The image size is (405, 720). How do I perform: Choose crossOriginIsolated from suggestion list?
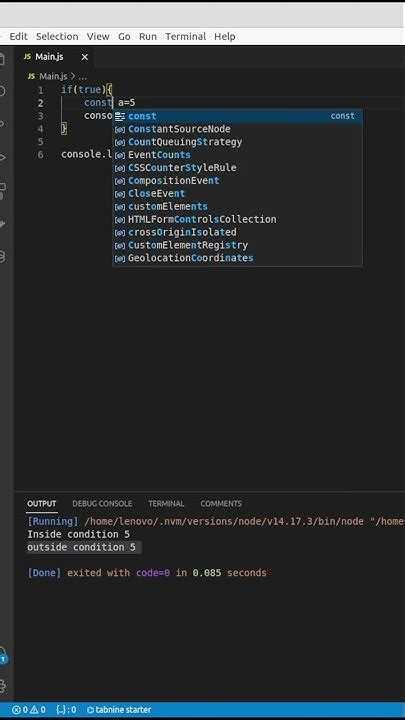(237, 232)
